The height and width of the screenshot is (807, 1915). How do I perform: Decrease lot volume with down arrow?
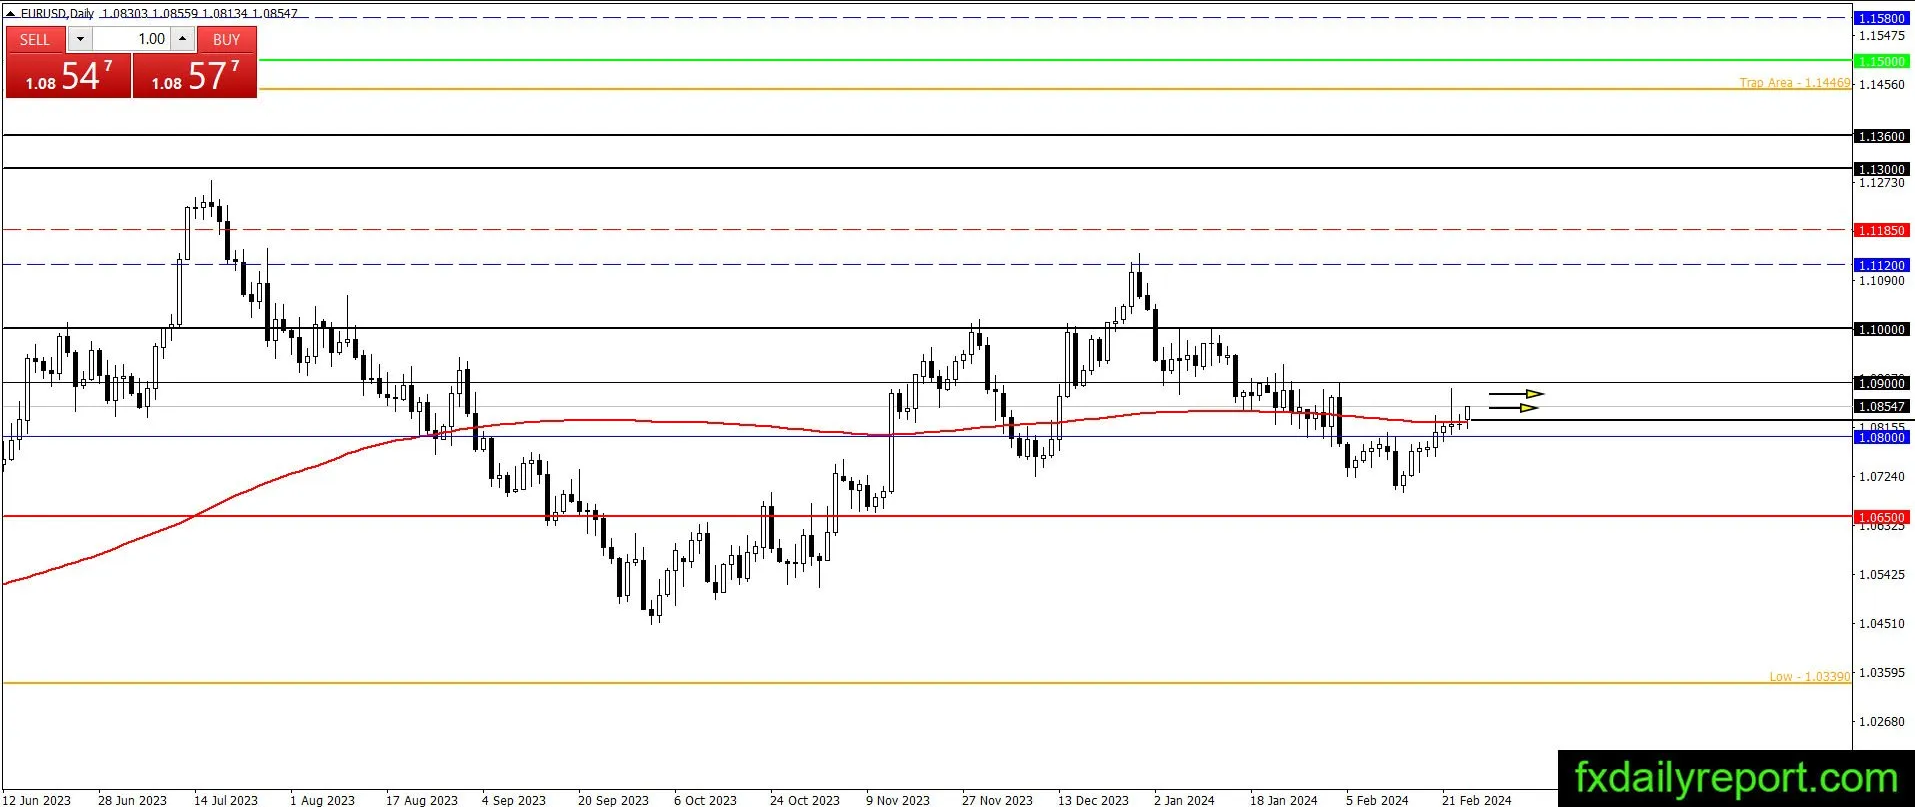point(80,39)
